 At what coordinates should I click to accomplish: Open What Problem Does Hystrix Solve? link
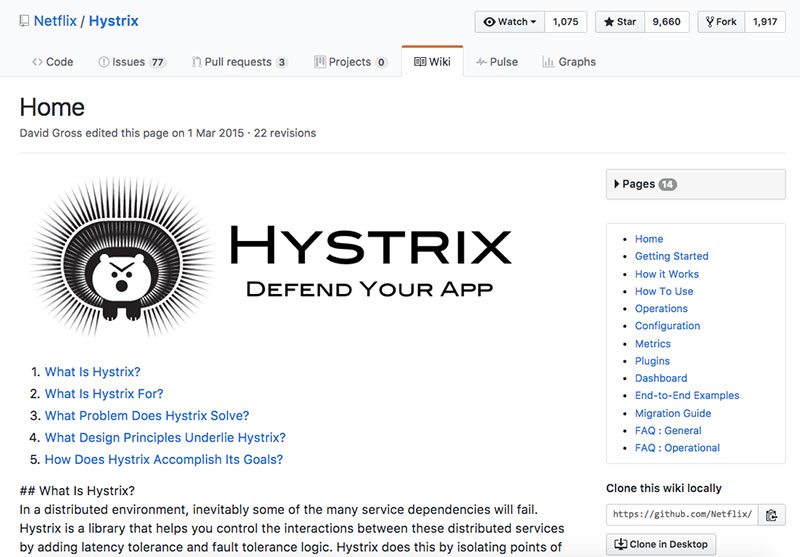147,416
